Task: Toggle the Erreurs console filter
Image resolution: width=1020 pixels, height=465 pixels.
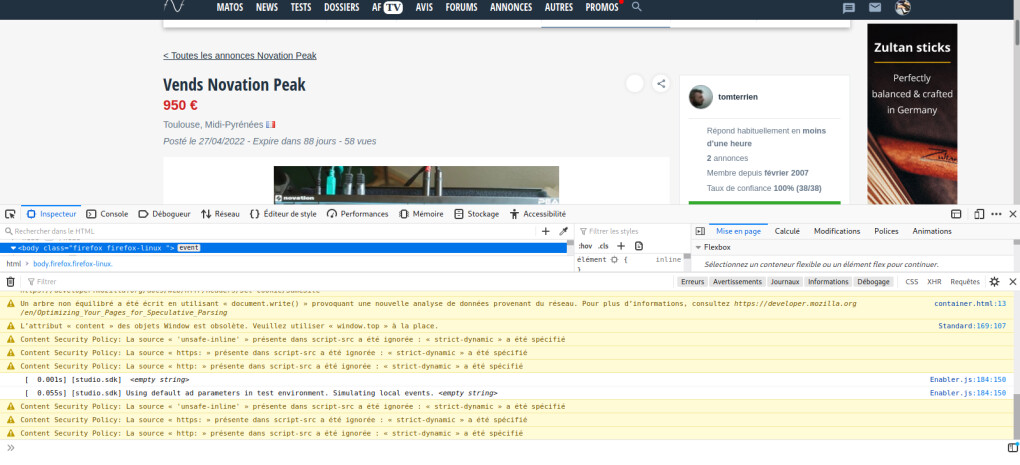Action: pyautogui.click(x=693, y=282)
